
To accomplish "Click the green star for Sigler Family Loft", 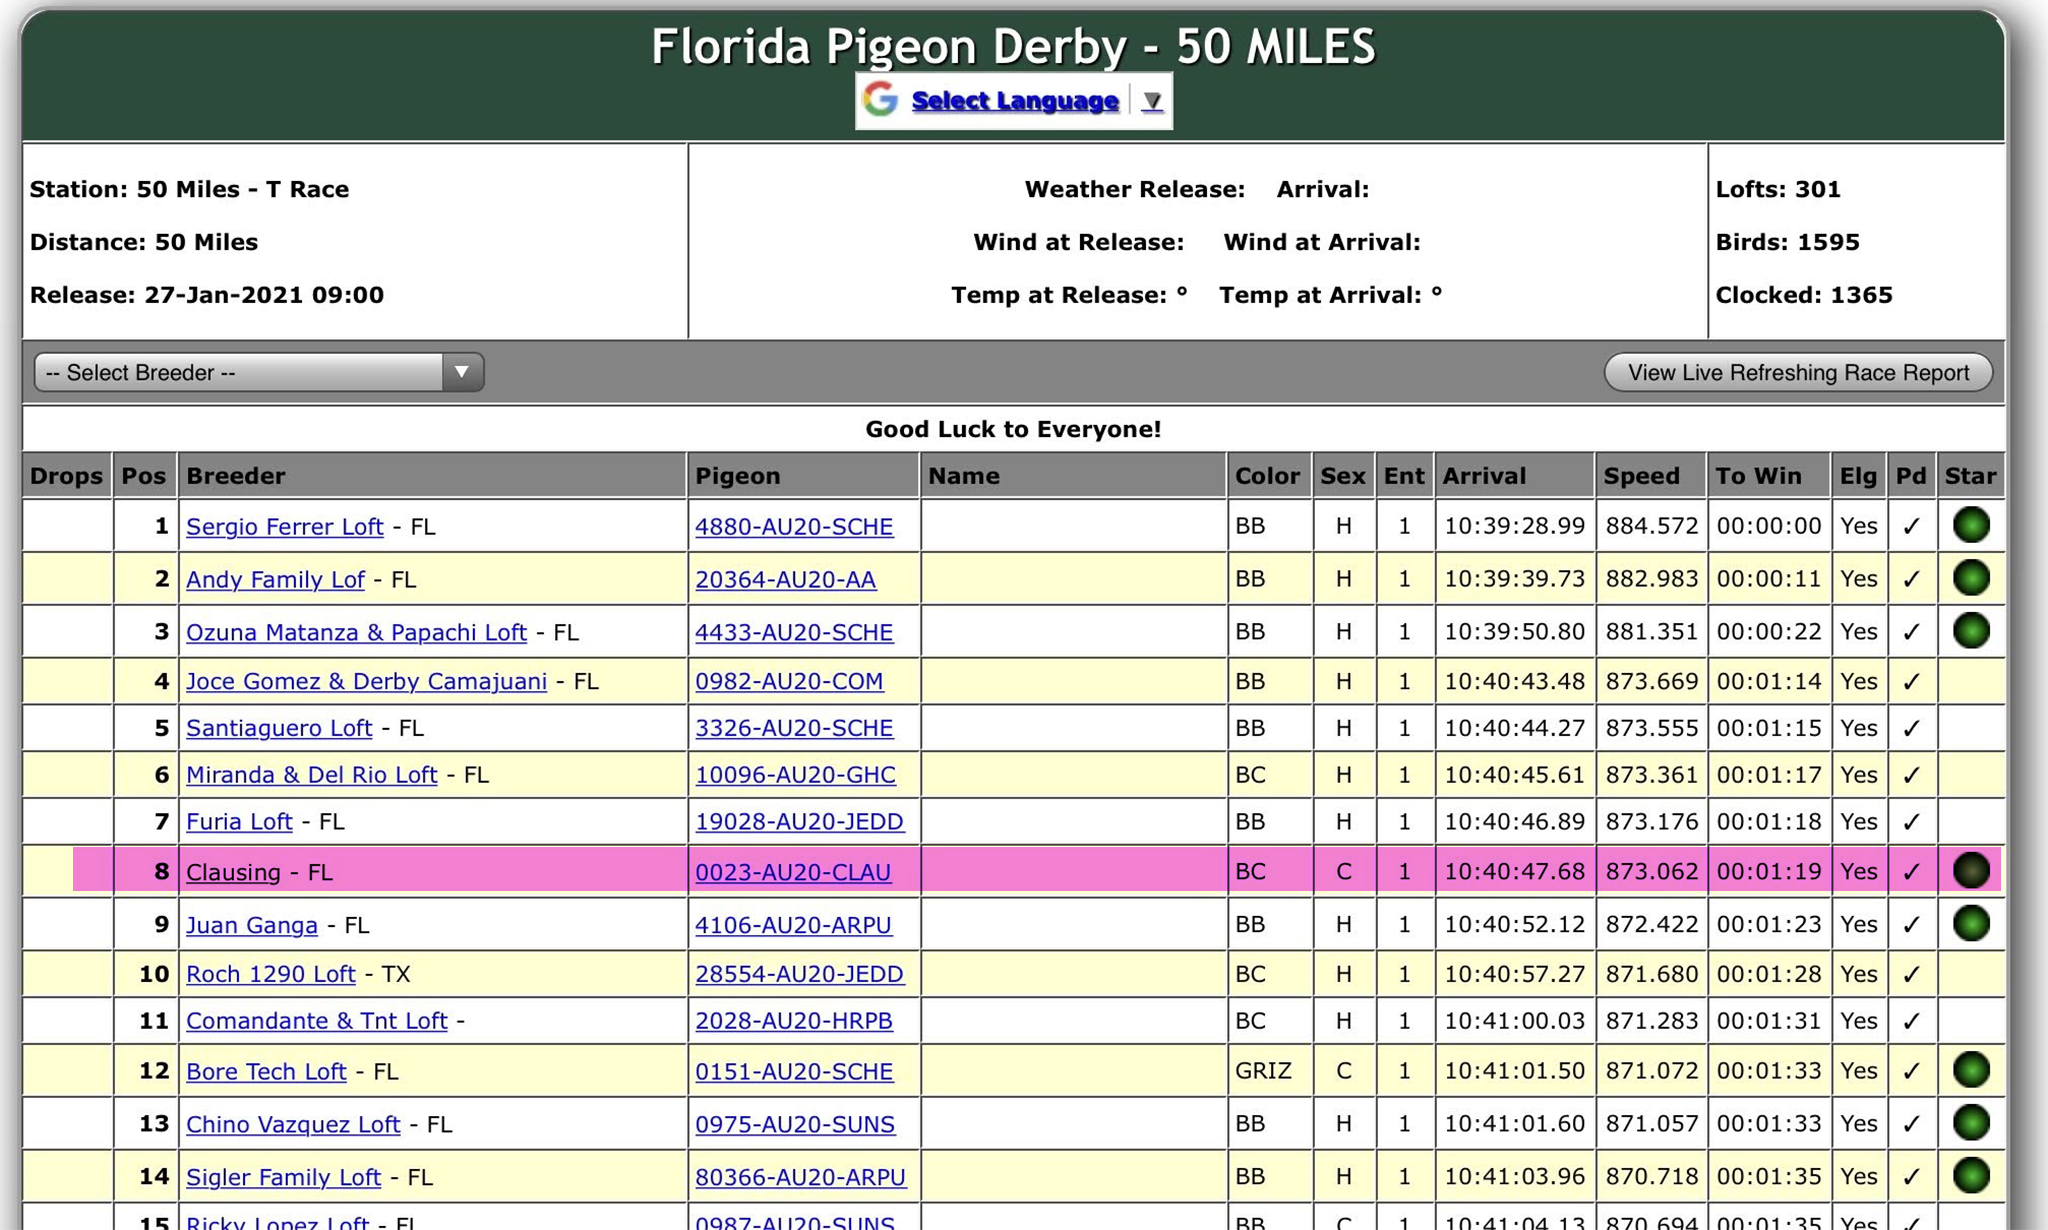I will [x=1971, y=1176].
